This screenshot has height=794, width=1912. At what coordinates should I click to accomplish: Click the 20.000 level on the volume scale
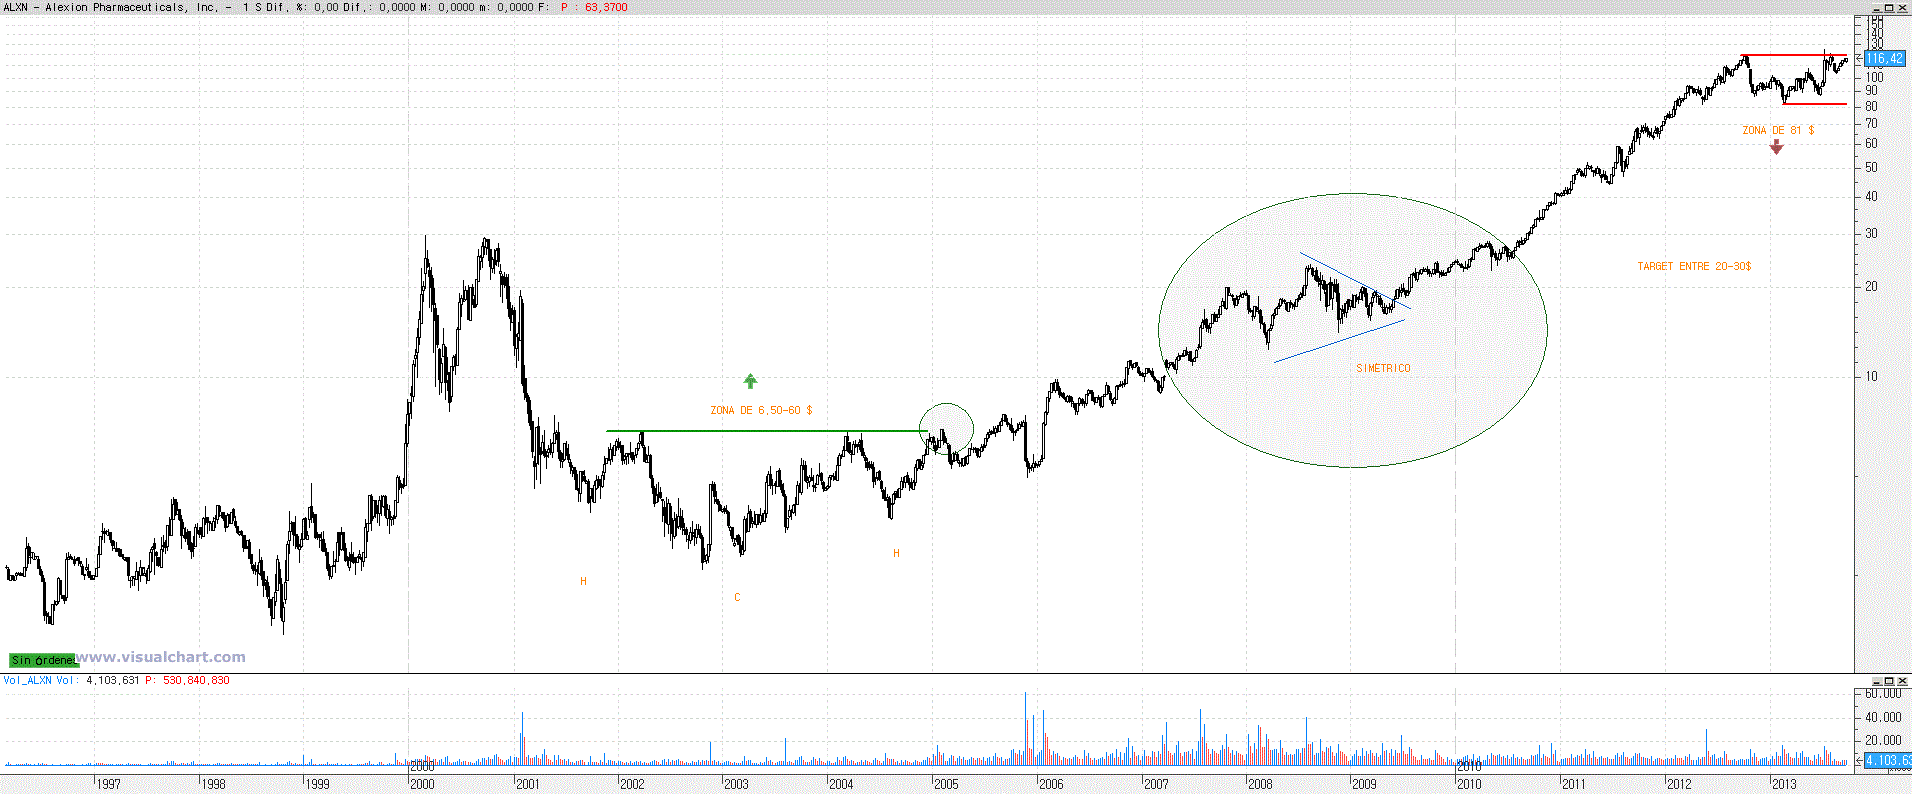[1883, 741]
